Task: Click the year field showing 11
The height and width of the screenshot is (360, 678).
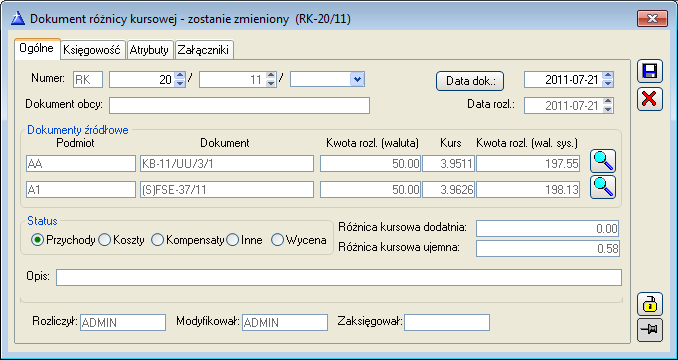Action: [x=232, y=80]
